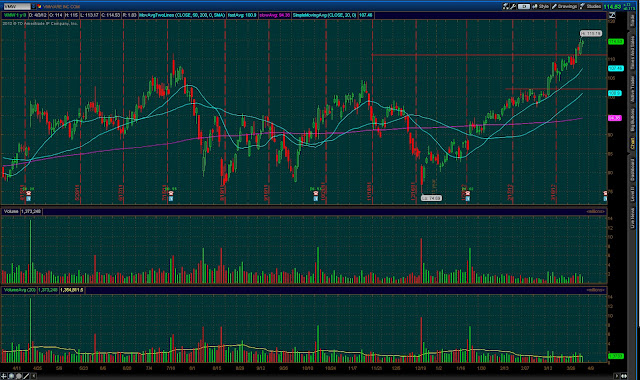Open the Style menu

point(541,6)
